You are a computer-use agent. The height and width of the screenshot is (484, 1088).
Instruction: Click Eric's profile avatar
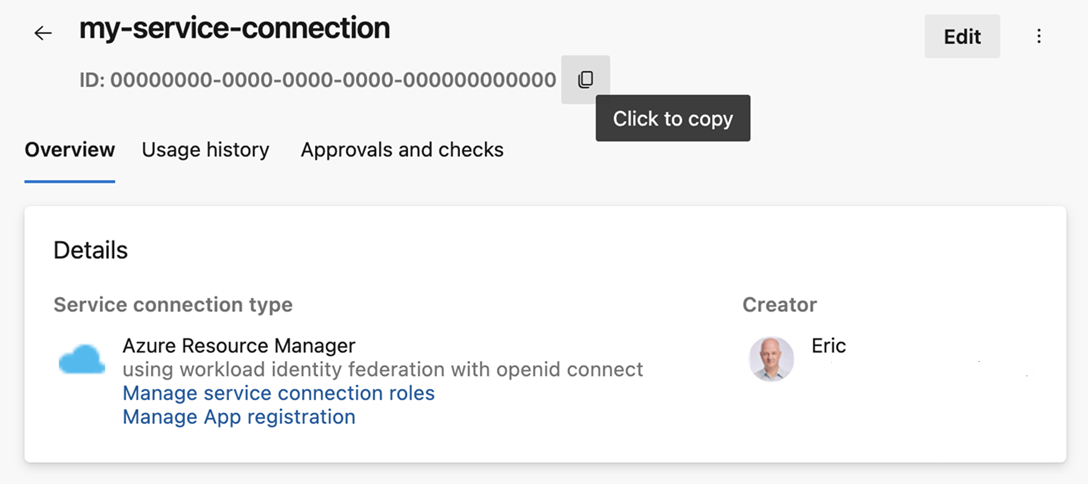point(771,359)
